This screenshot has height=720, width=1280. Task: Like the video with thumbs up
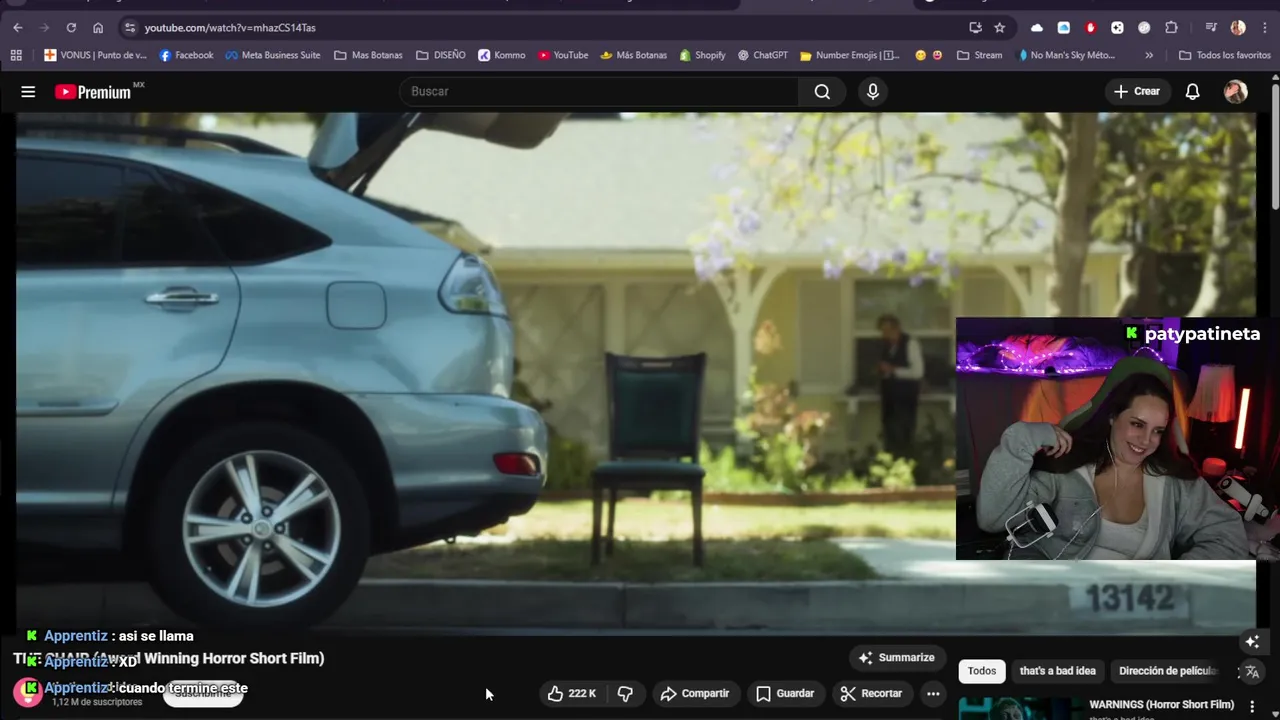(571, 693)
